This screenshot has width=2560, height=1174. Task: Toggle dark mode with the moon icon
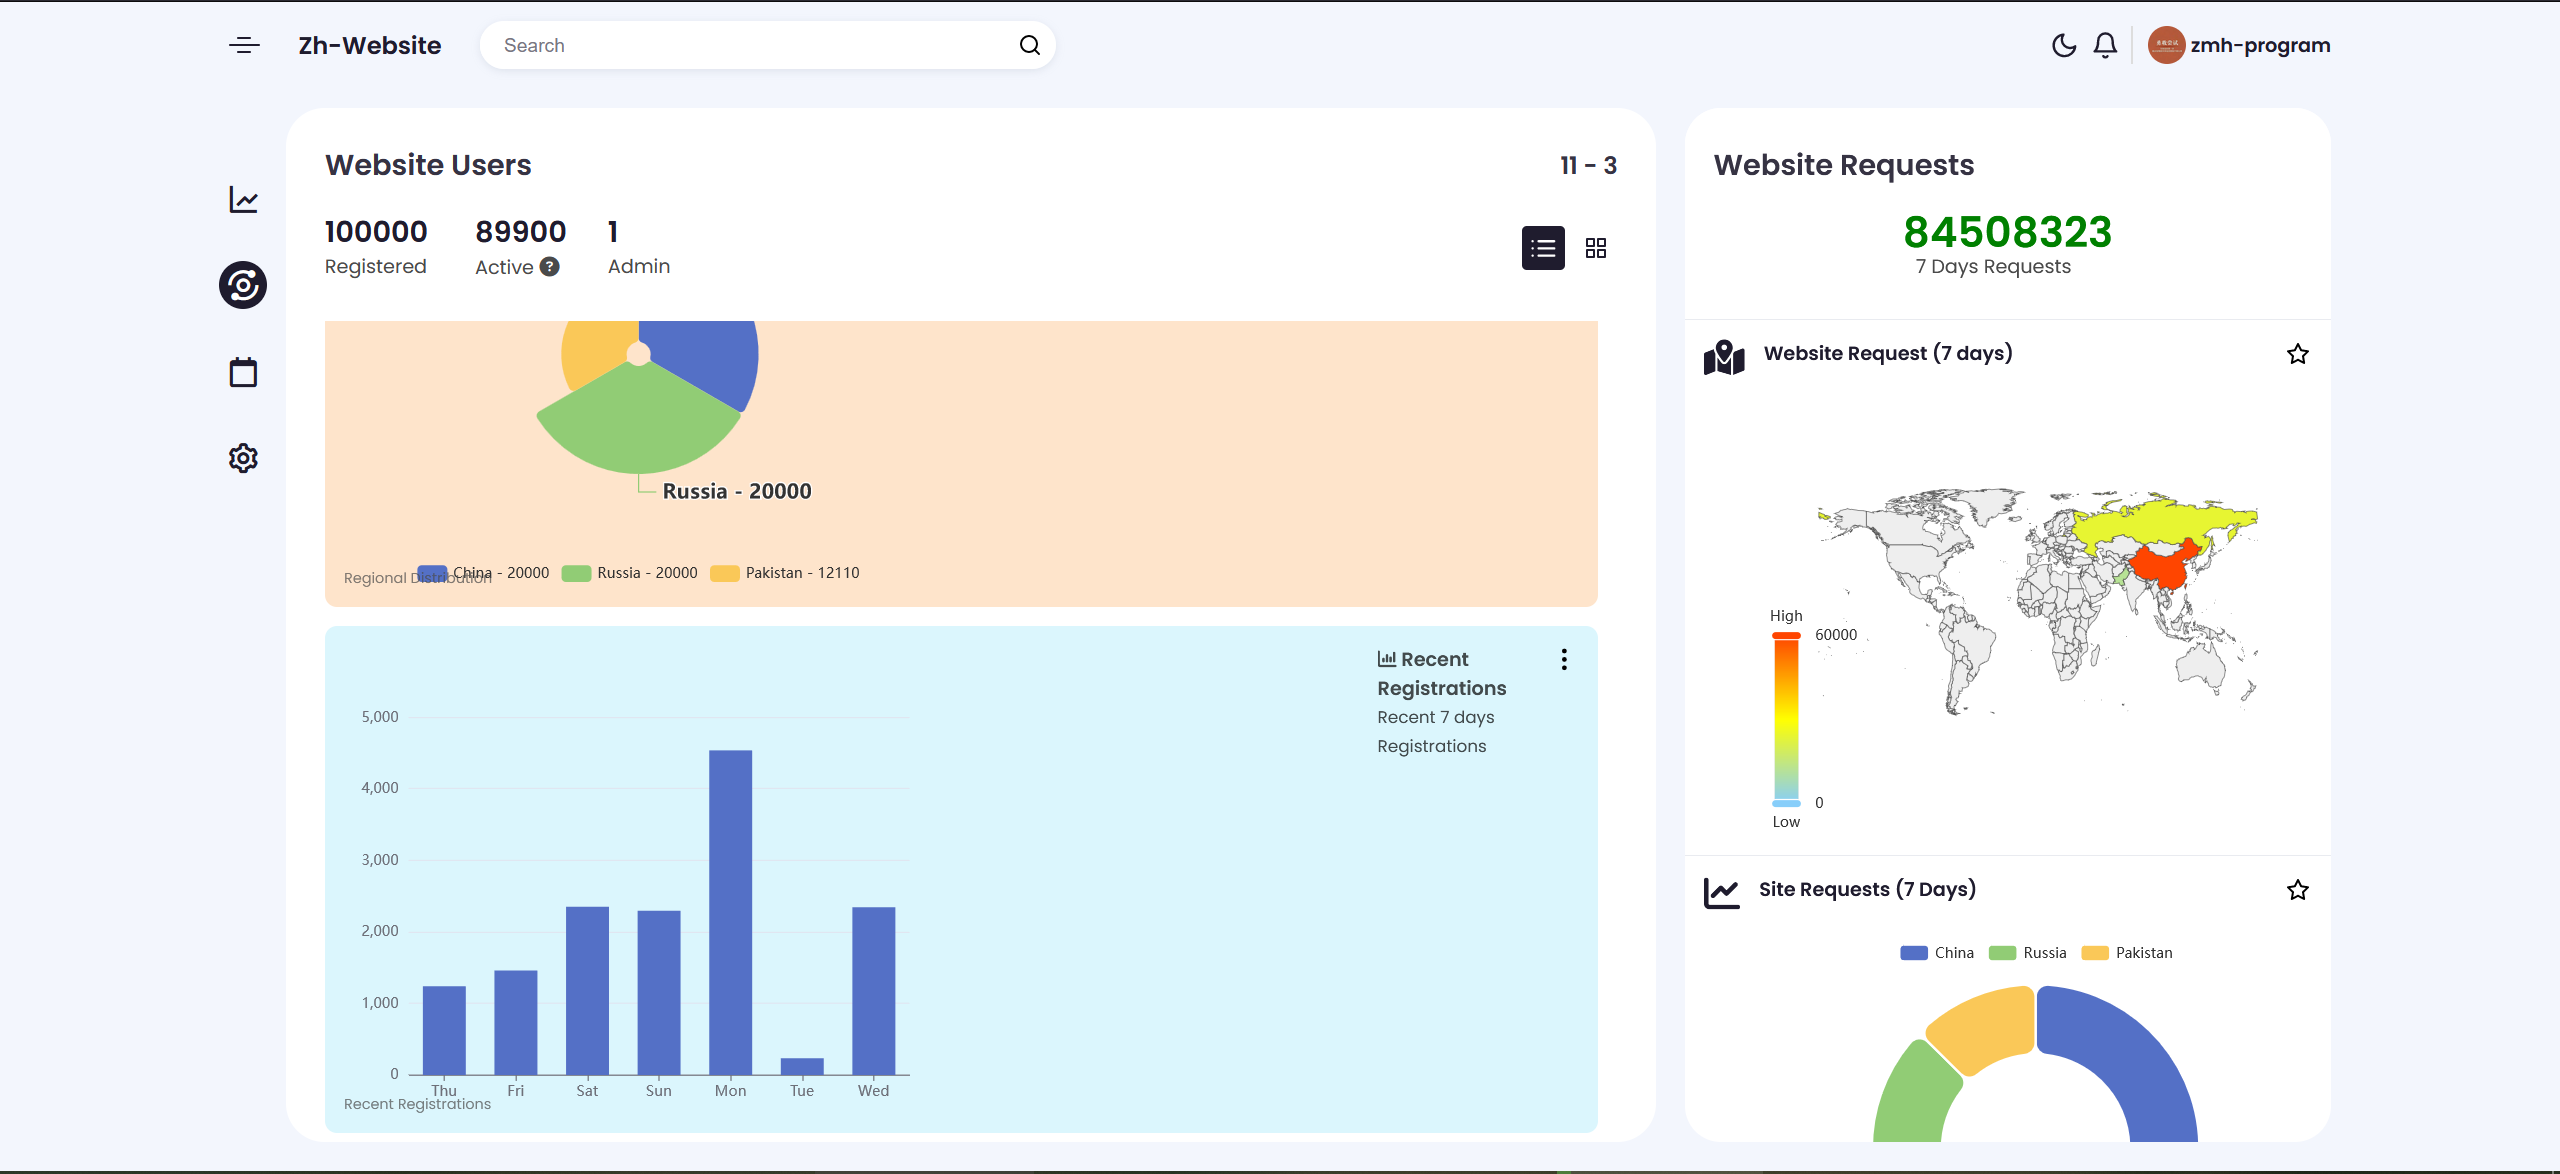coord(2063,45)
